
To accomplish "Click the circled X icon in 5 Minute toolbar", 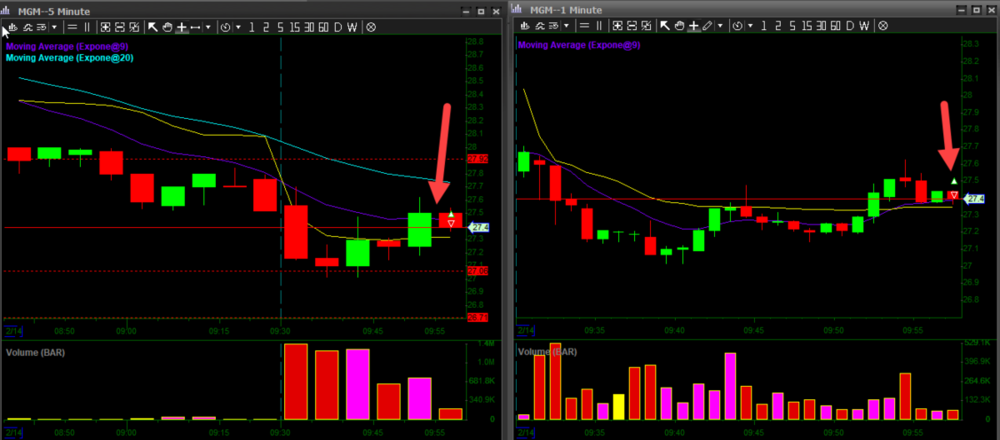I will [371, 26].
